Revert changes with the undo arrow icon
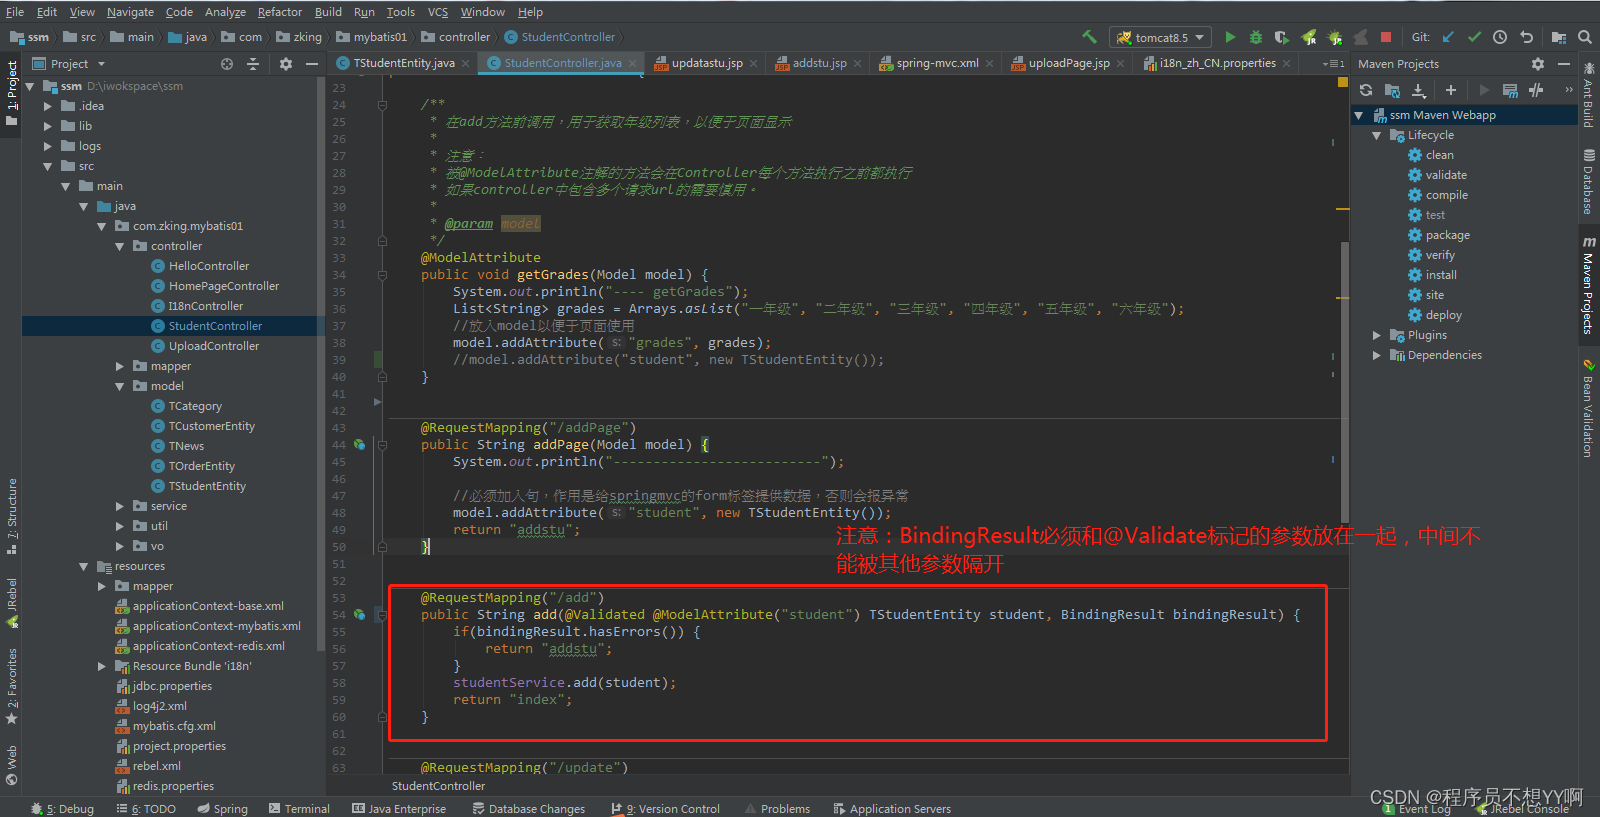This screenshot has height=817, width=1600. pyautogui.click(x=1526, y=37)
